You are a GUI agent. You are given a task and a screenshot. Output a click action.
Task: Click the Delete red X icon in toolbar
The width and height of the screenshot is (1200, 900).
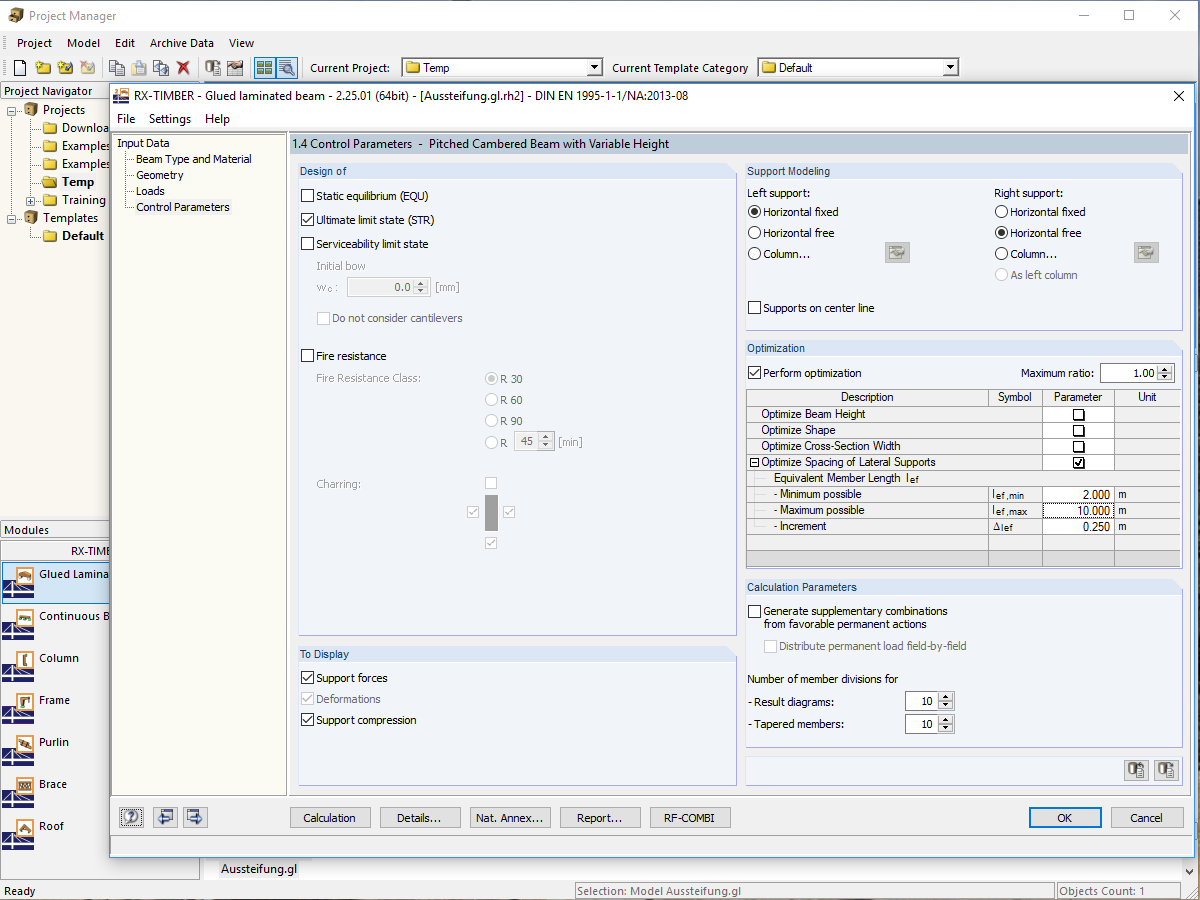point(184,66)
